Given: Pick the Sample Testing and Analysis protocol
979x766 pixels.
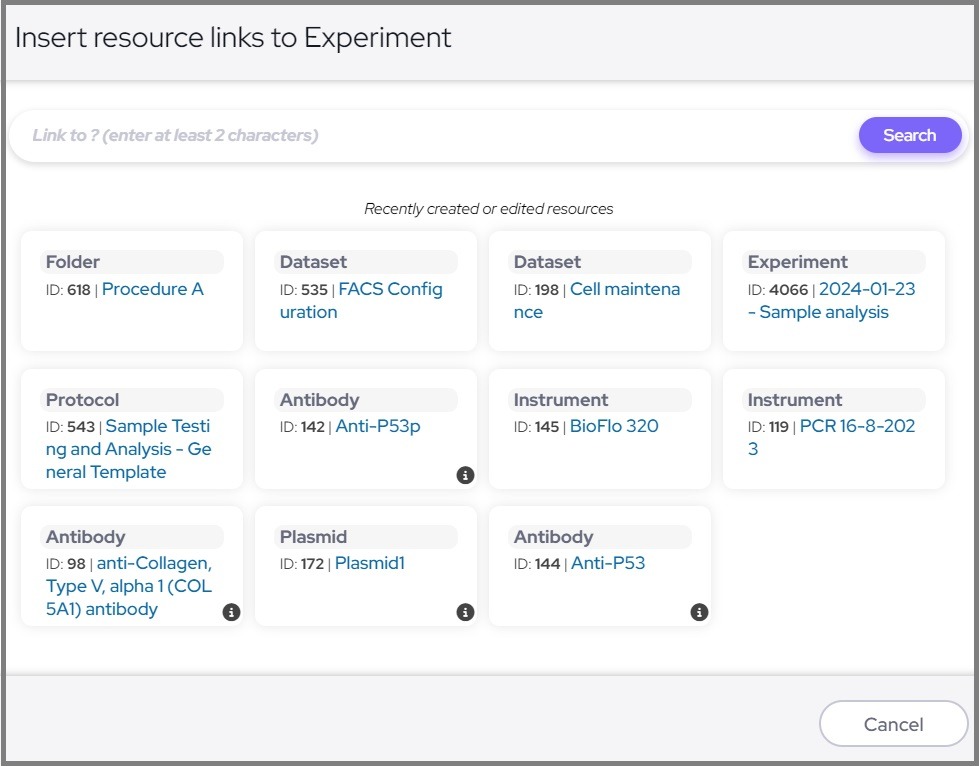Looking at the screenshot, I should point(158,427).
